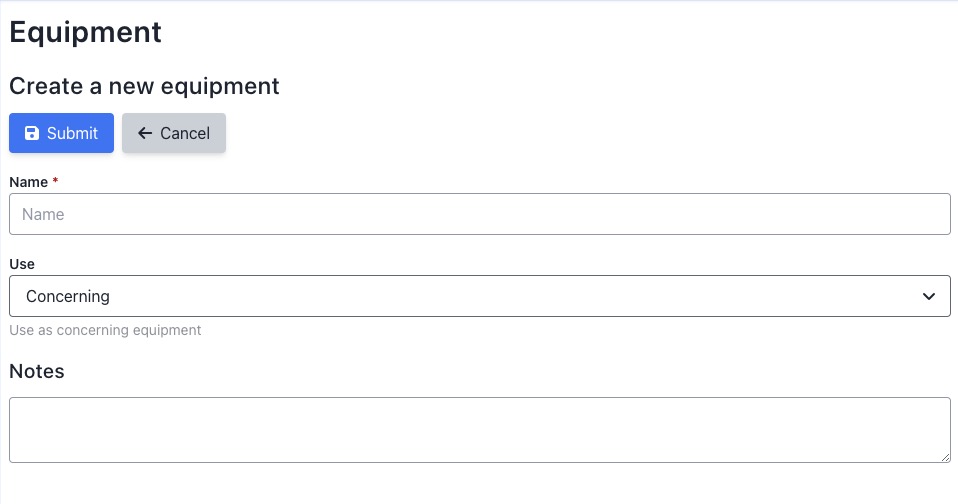
Task: Submit the new equipment form
Action: click(61, 133)
